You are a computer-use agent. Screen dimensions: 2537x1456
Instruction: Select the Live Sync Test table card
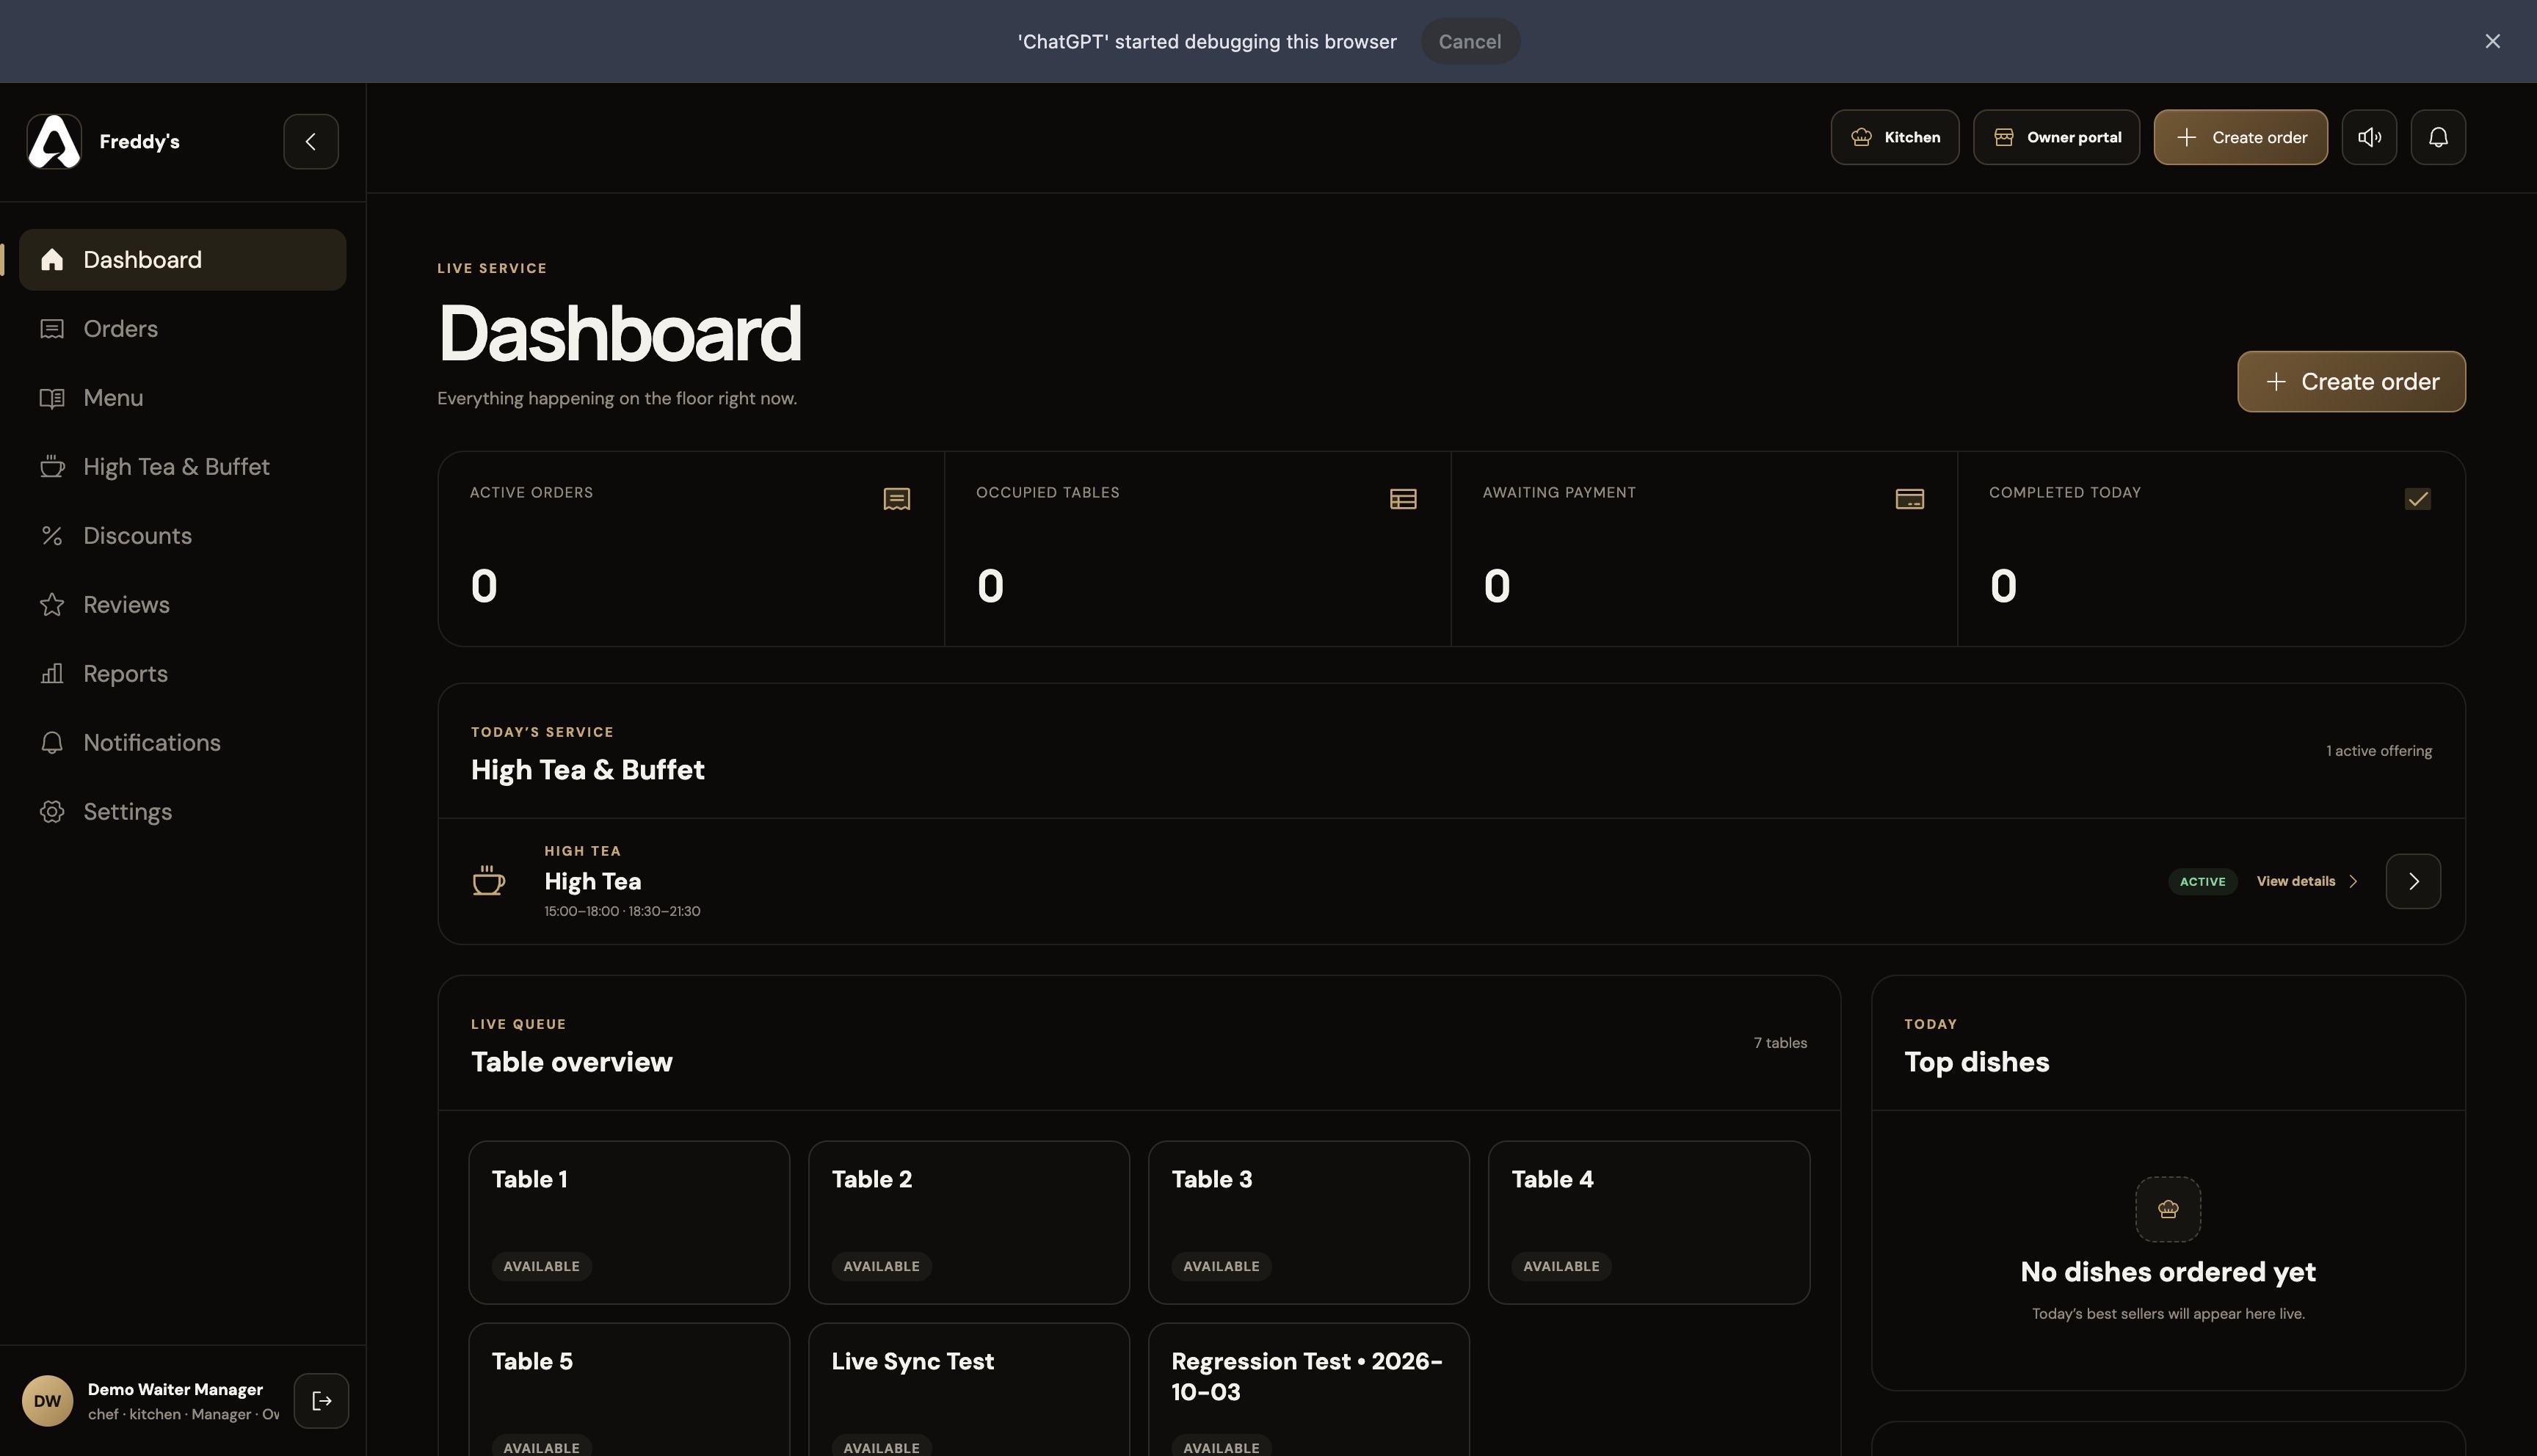pyautogui.click(x=969, y=1390)
